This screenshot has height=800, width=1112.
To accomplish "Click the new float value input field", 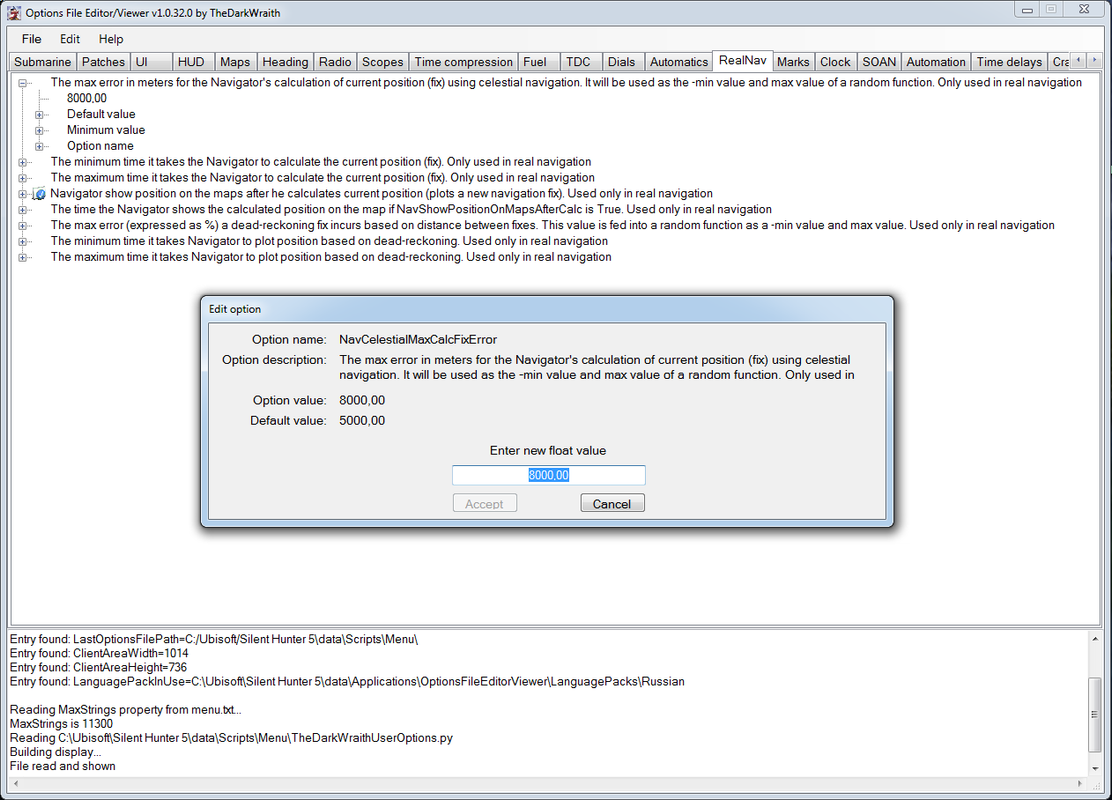I will pyautogui.click(x=548, y=475).
